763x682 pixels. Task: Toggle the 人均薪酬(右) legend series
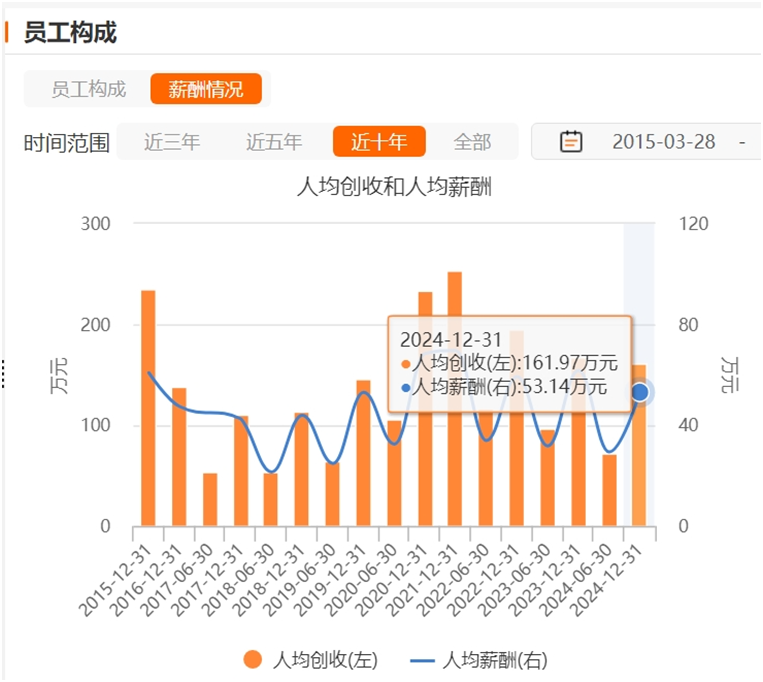479,660
